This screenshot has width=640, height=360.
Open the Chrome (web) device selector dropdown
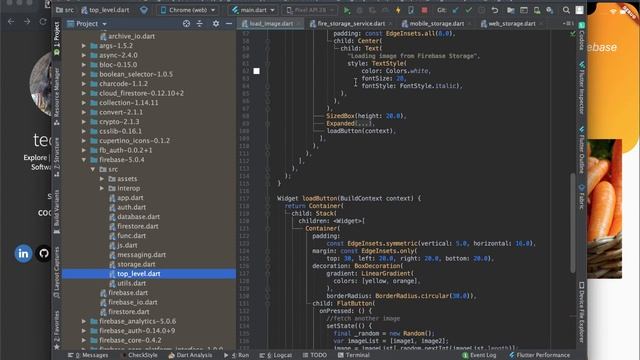188,10
